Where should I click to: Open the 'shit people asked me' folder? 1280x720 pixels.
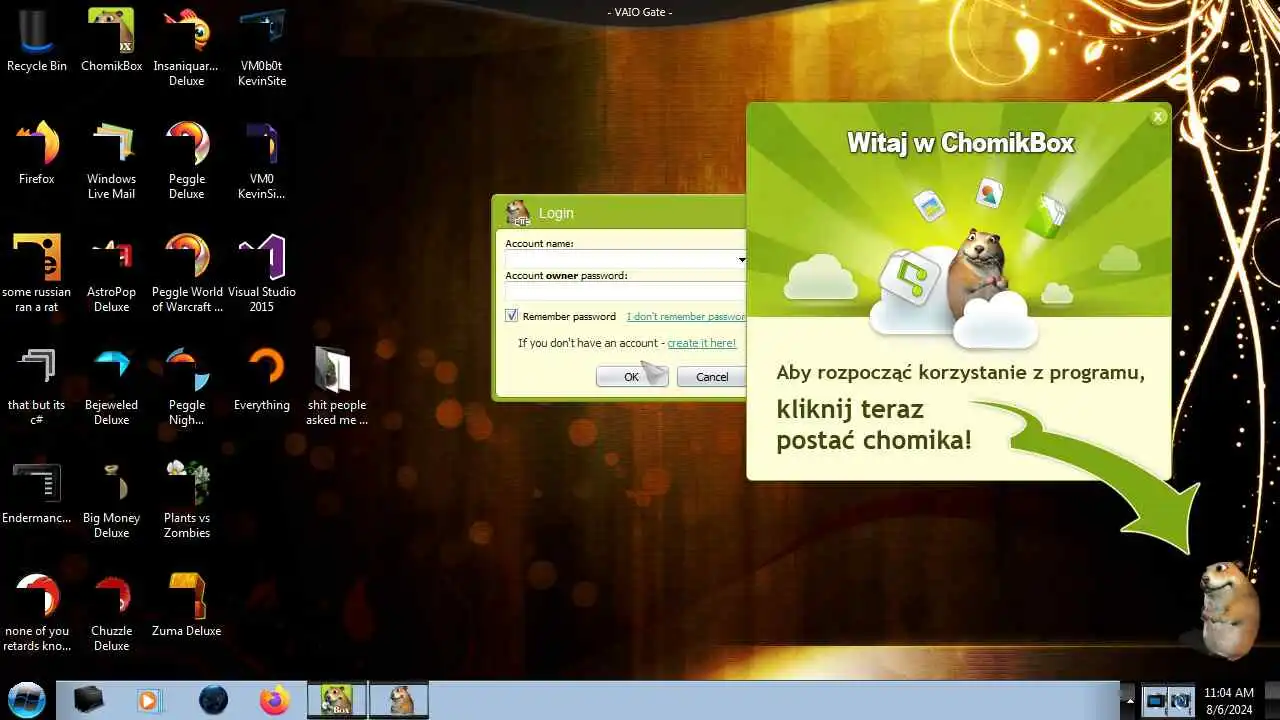[337, 387]
